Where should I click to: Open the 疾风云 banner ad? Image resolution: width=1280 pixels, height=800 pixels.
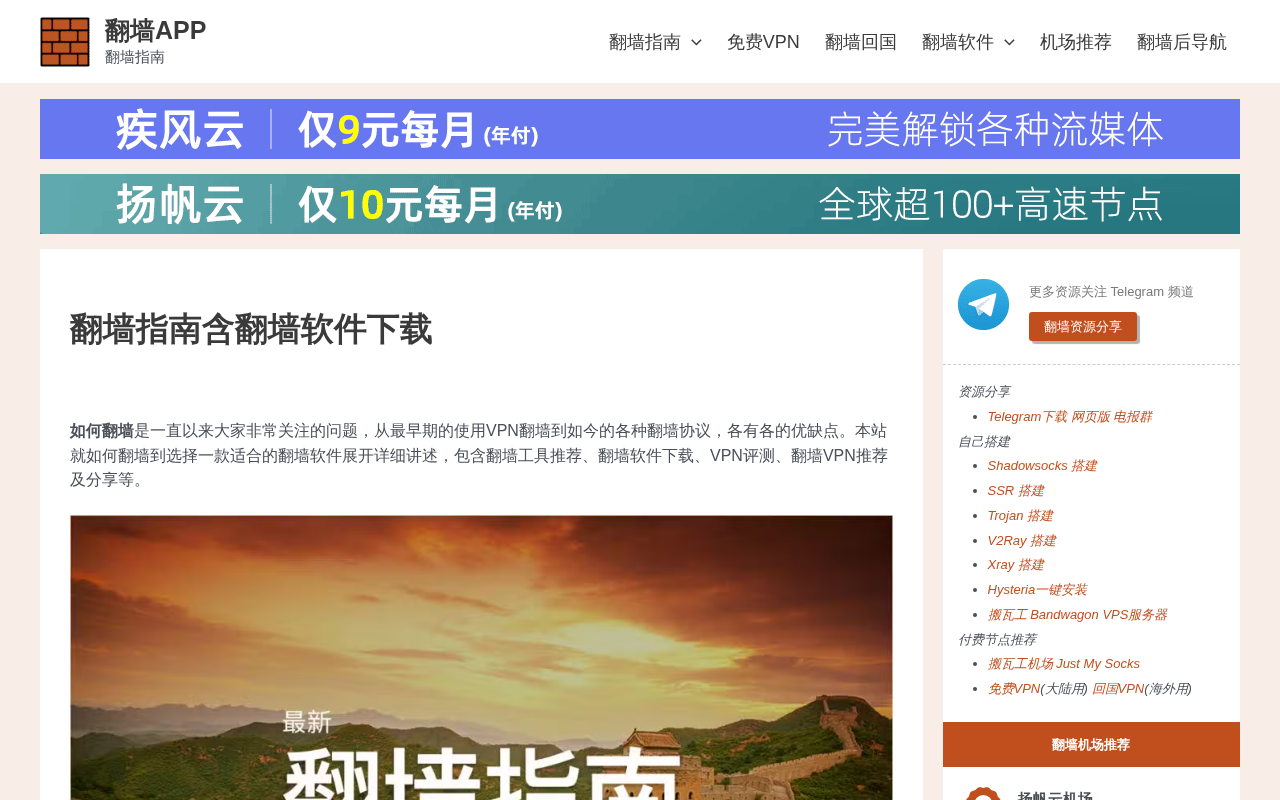[x=640, y=129]
